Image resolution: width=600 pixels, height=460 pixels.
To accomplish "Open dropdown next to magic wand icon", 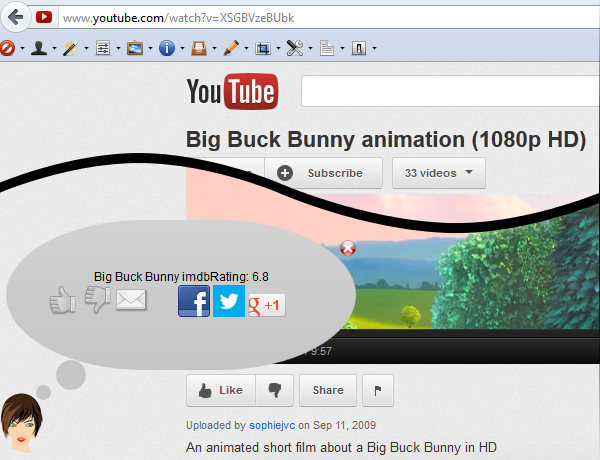I will (x=86, y=48).
